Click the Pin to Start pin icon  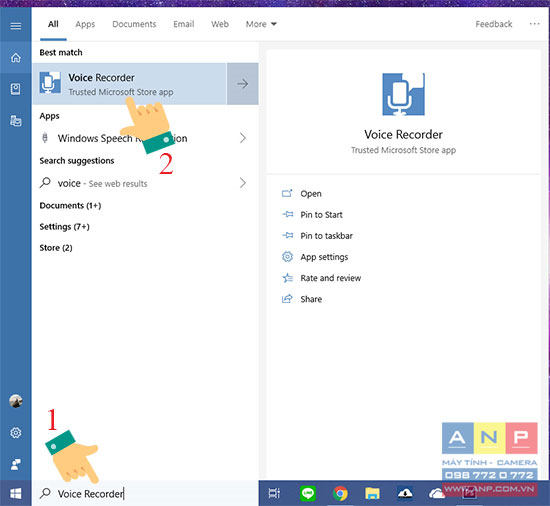[x=288, y=214]
